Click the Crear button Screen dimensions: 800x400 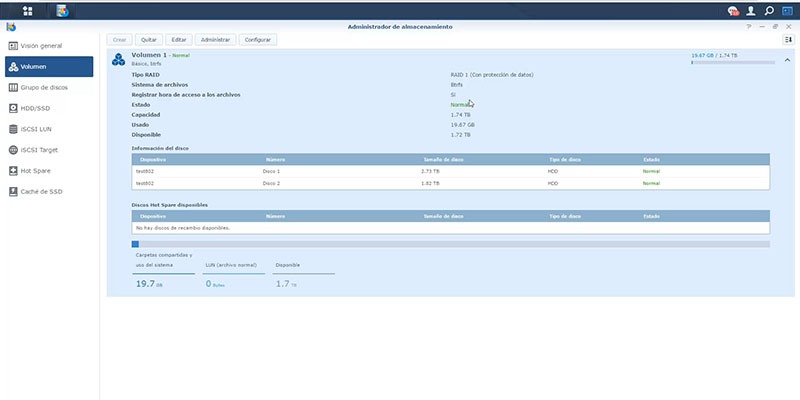[x=119, y=39]
